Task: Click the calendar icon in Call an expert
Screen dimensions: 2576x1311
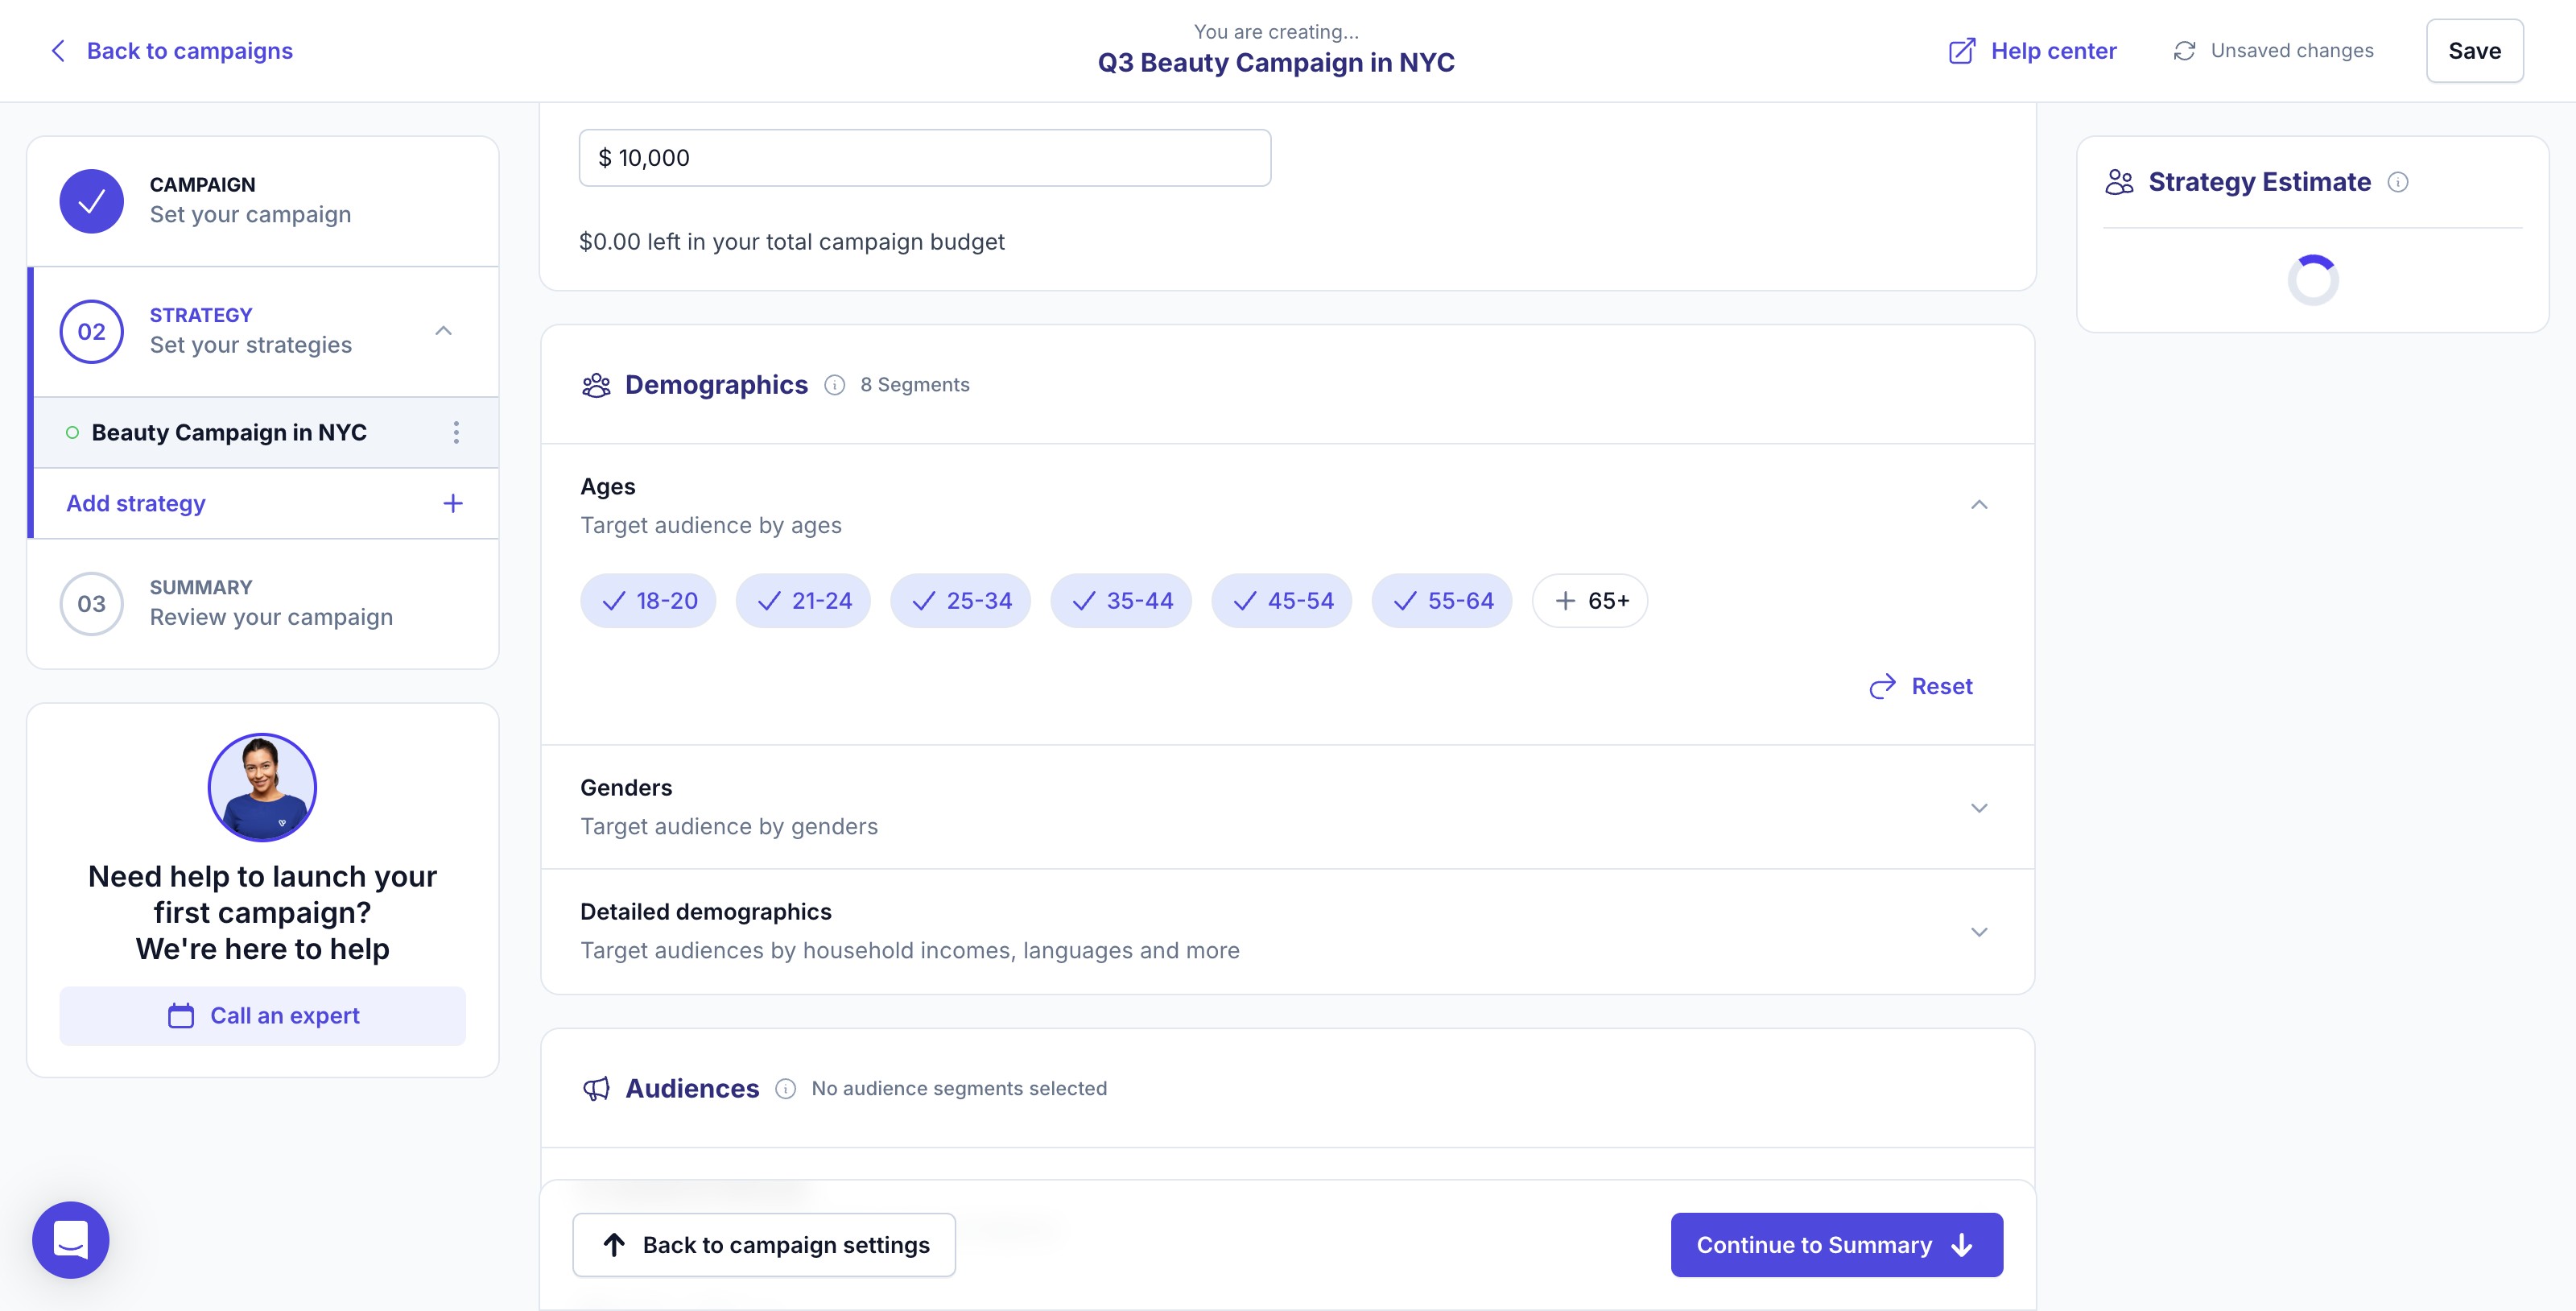Action: (x=181, y=1016)
